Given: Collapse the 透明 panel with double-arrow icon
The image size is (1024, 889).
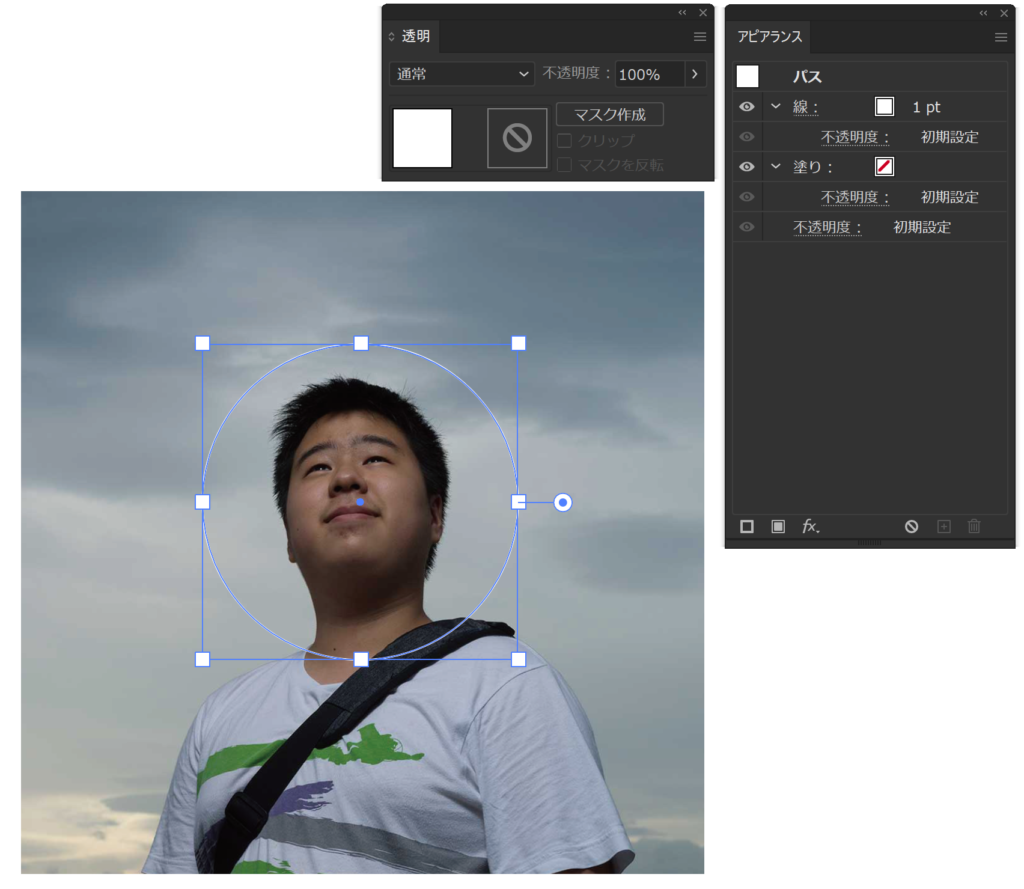Looking at the screenshot, I should click(682, 13).
